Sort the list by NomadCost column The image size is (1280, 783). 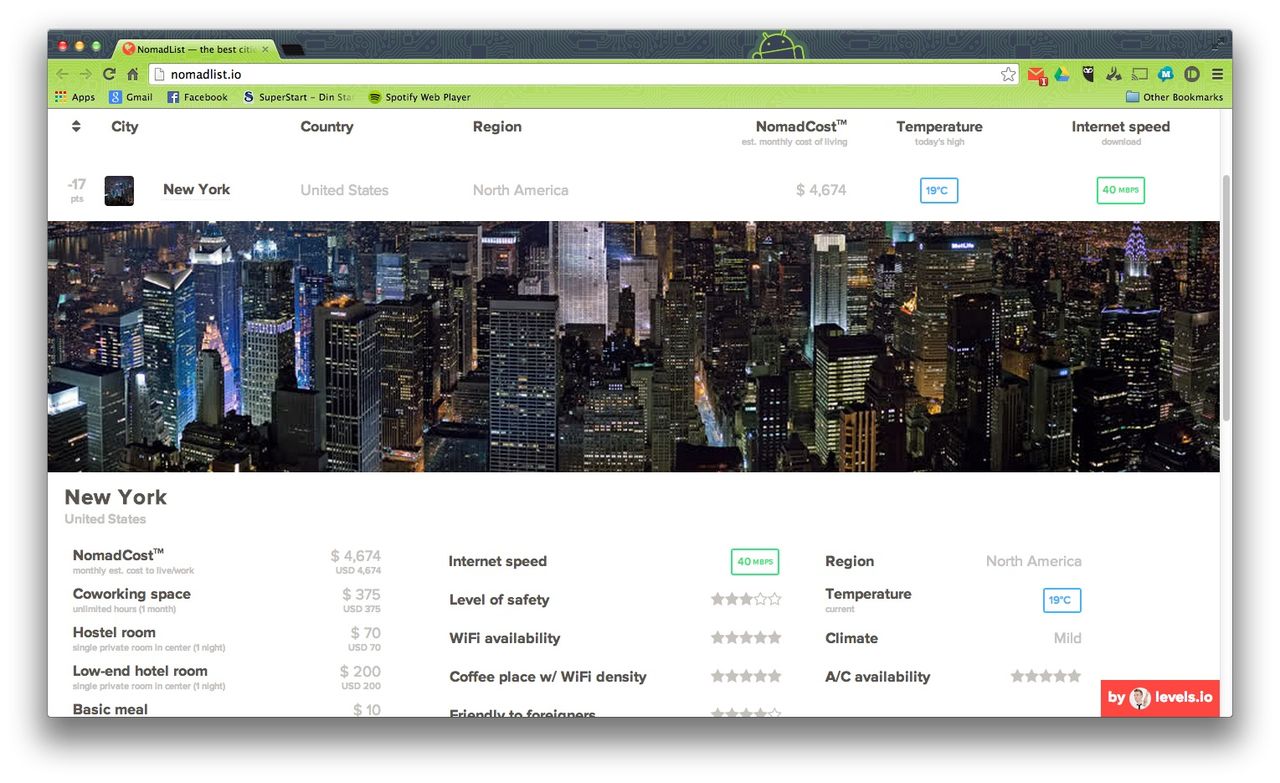[x=800, y=126]
